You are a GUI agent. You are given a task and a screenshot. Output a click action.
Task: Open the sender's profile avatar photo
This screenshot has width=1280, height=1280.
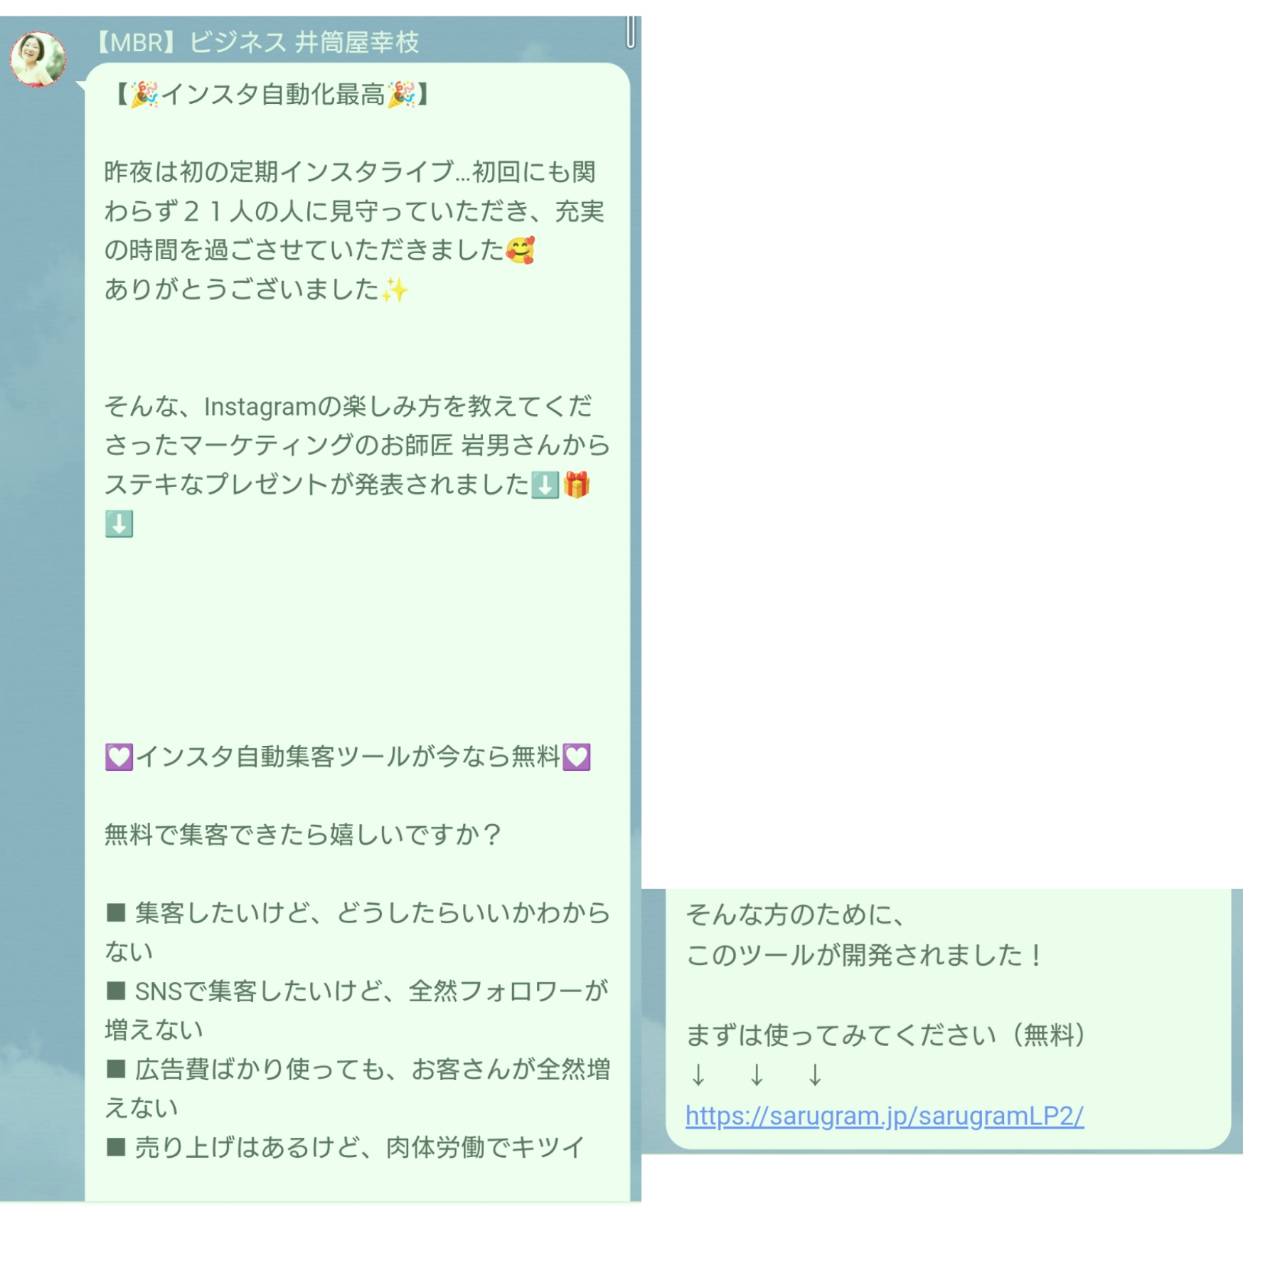point(37,59)
